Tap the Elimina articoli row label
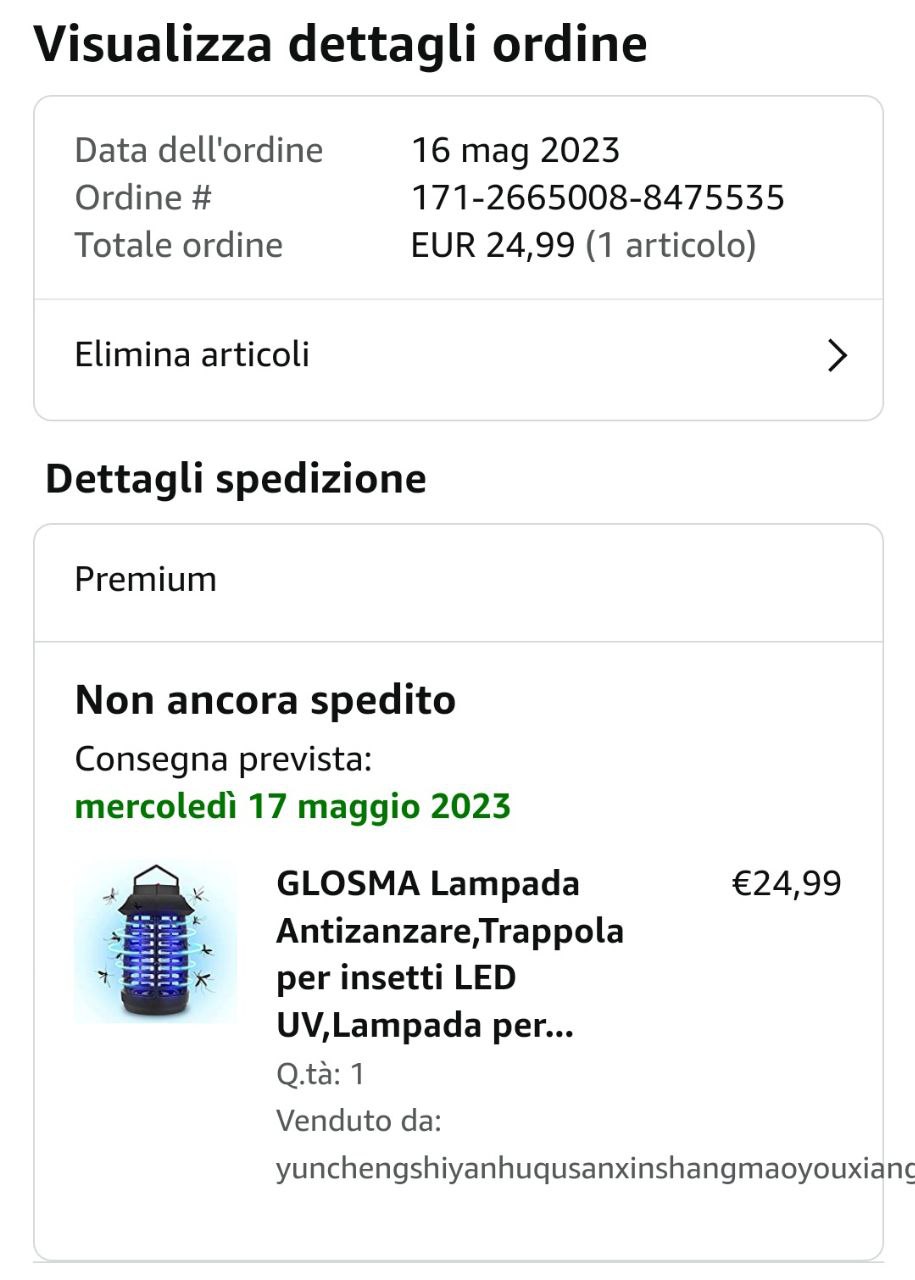The image size is (915, 1280). [x=192, y=354]
